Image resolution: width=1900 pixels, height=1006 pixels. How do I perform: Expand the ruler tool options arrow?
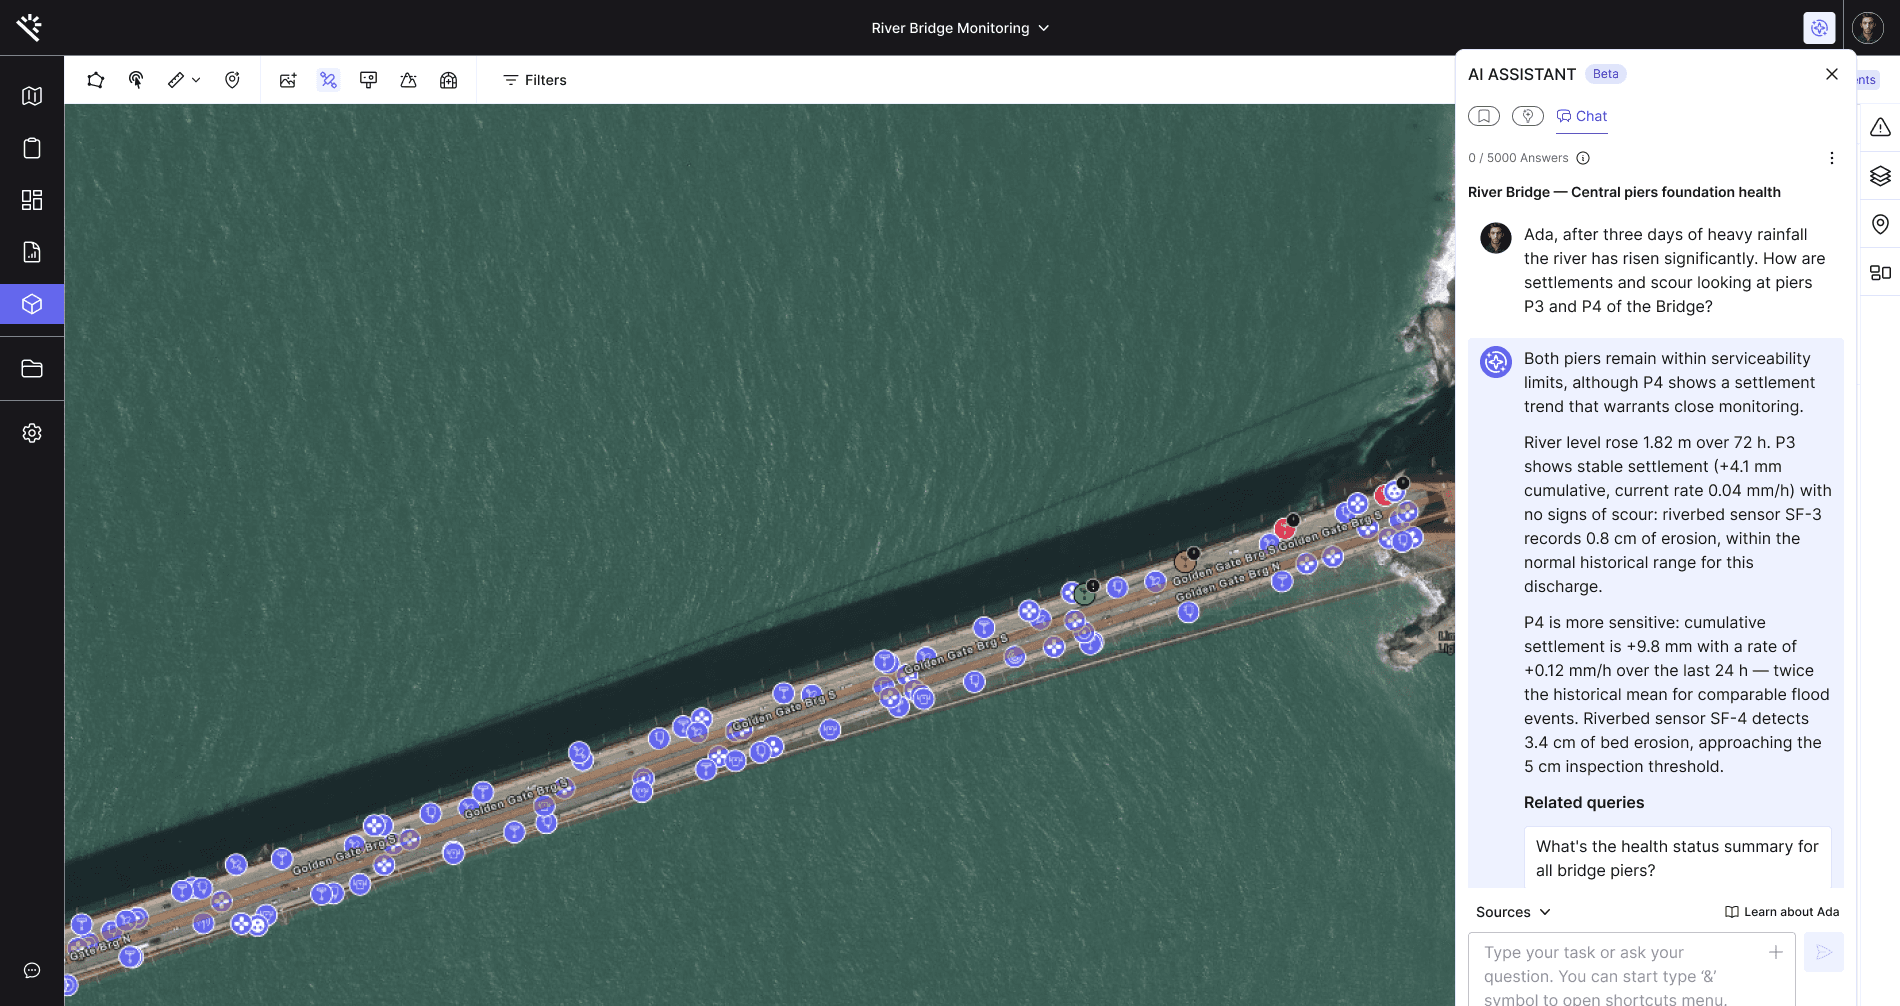click(x=196, y=80)
